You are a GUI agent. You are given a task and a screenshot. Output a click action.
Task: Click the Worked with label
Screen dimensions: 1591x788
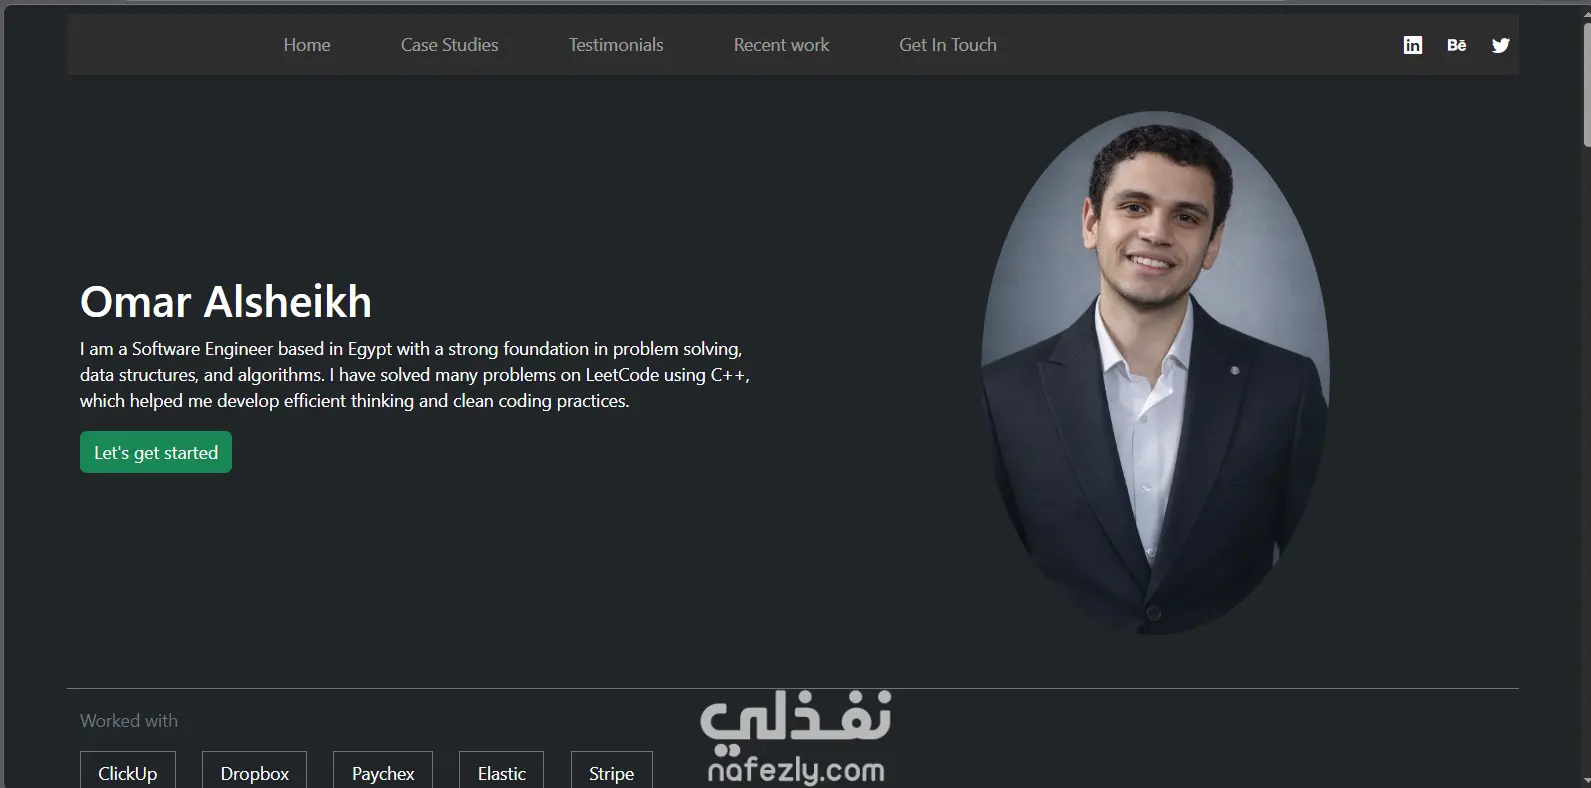129,721
